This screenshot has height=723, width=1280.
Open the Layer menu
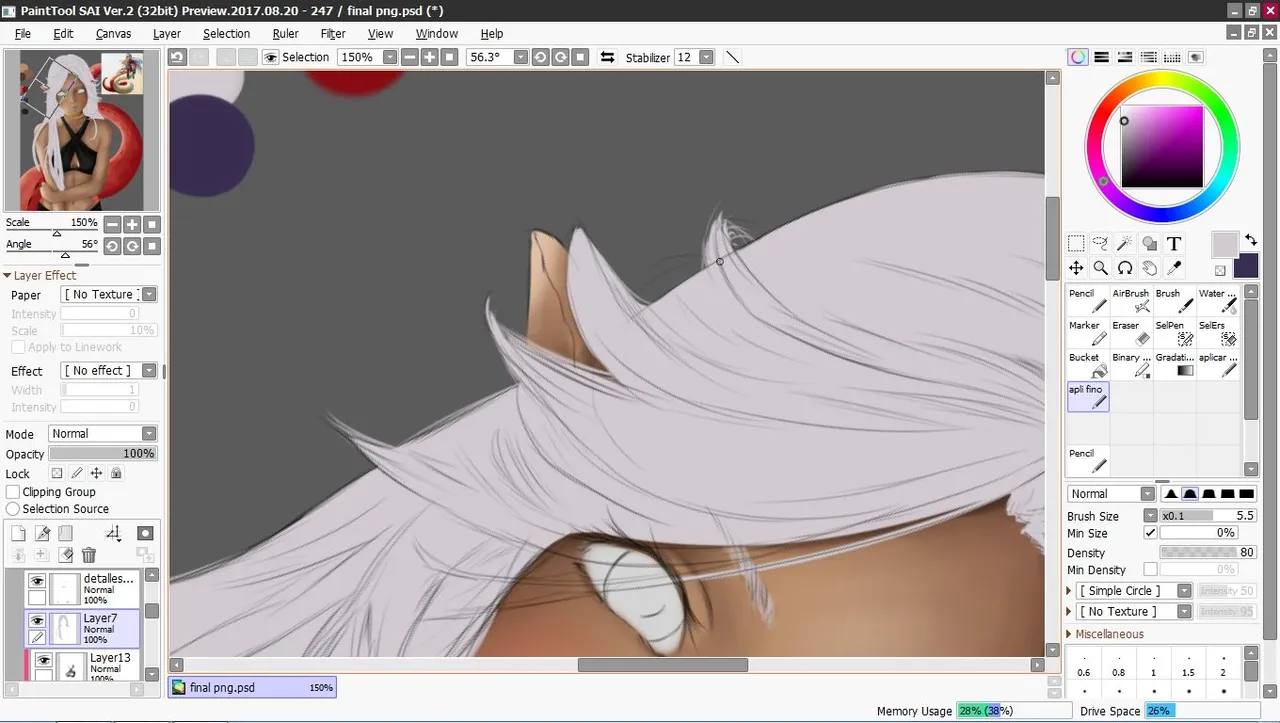(x=167, y=33)
